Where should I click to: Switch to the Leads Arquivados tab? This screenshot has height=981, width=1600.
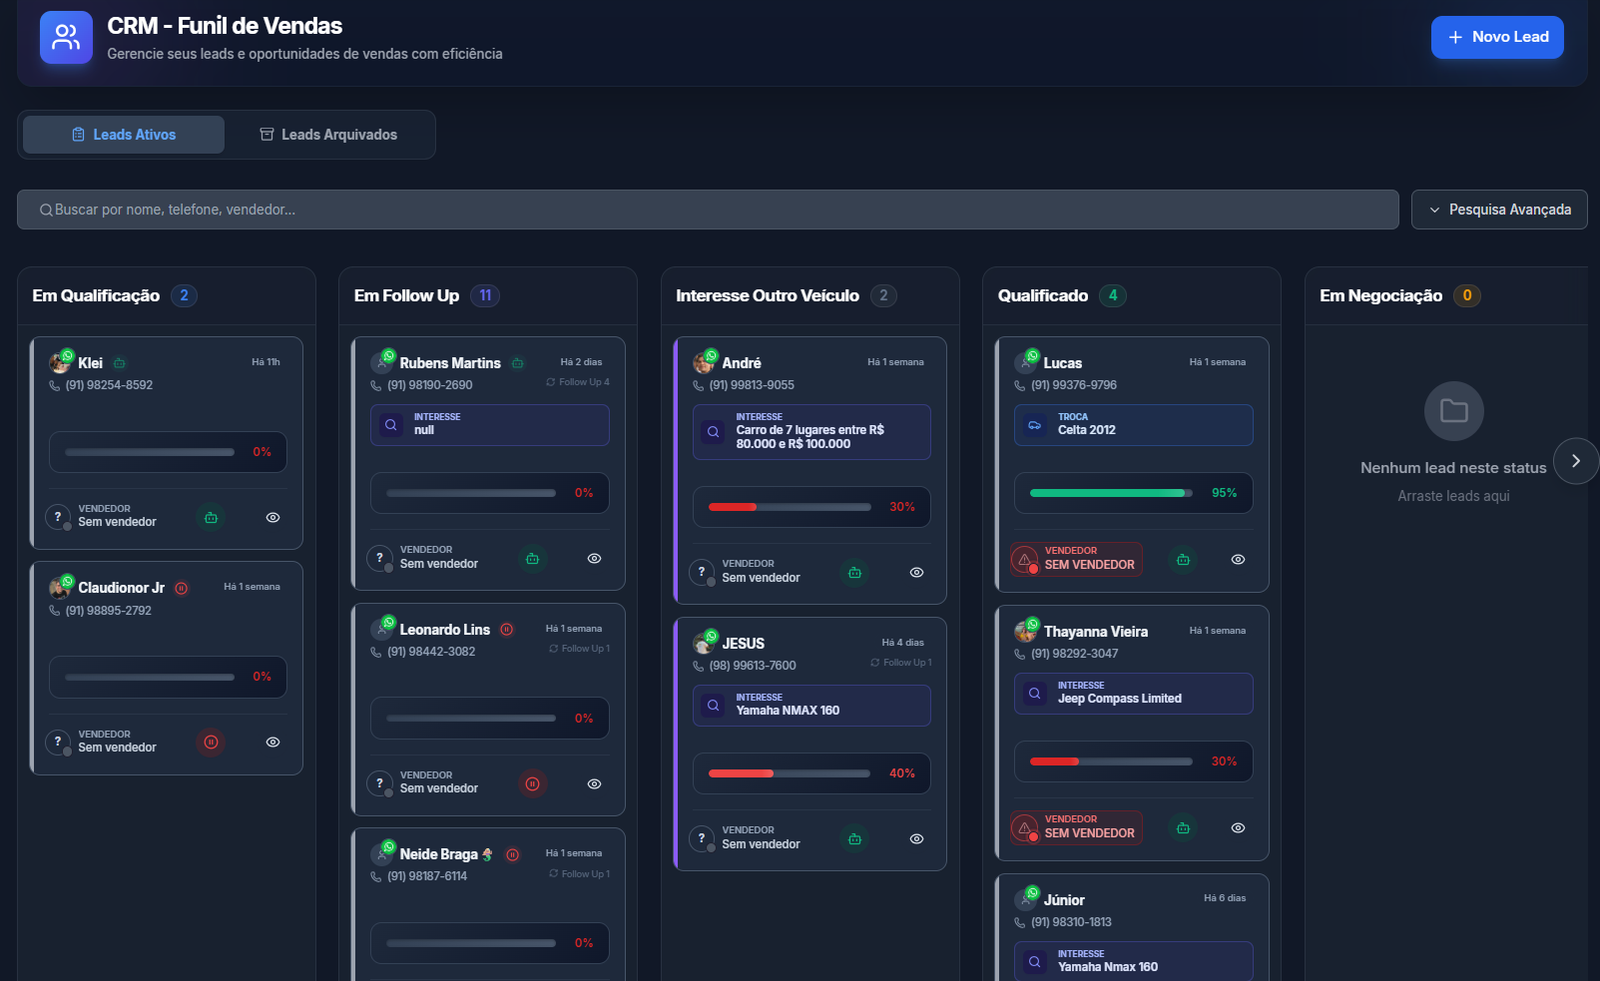click(x=329, y=135)
